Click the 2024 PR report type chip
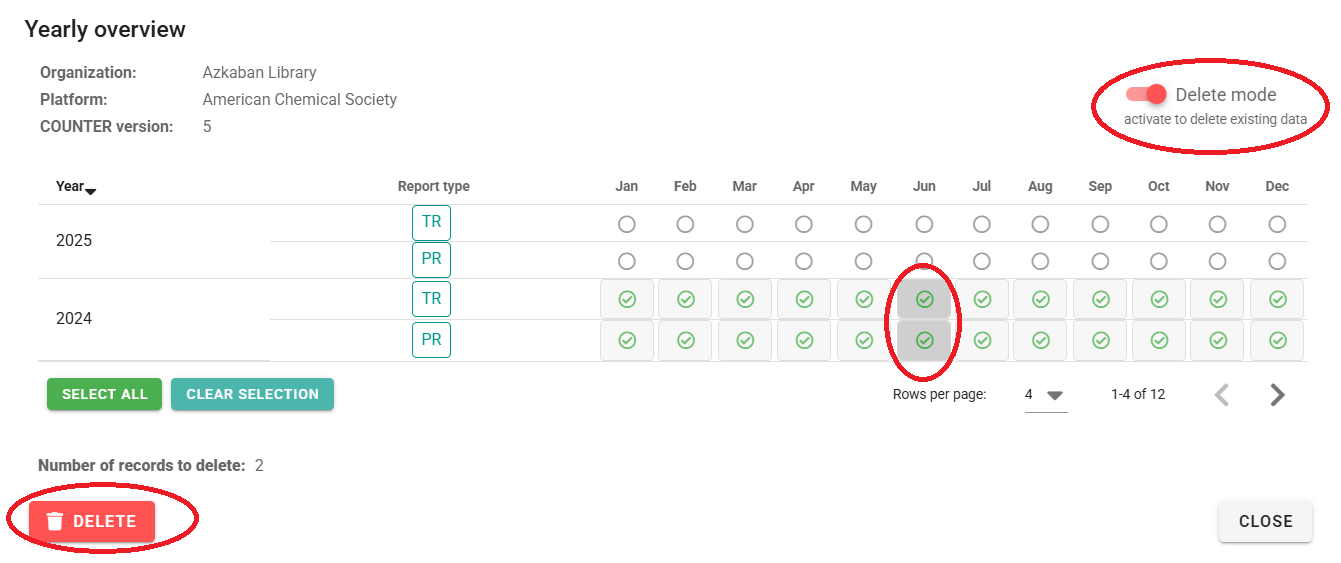The image size is (1341, 563). [431, 340]
